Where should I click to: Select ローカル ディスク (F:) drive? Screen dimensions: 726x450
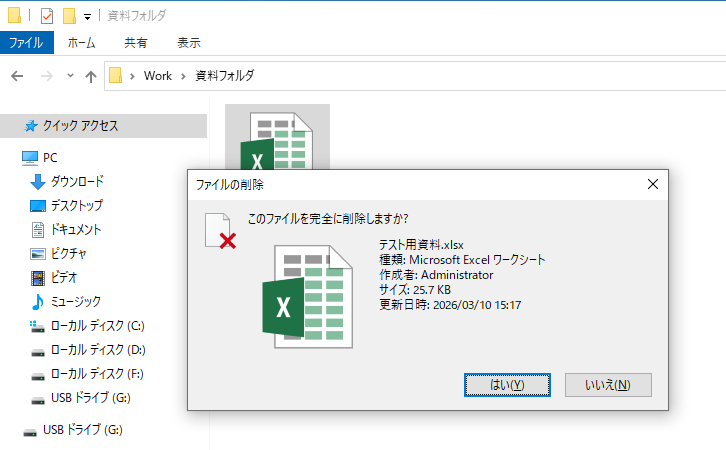[97, 374]
